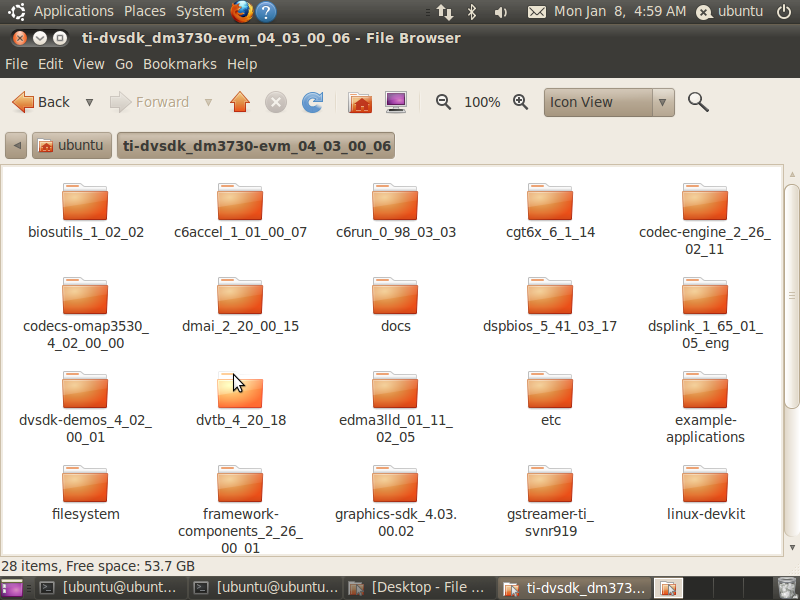Image resolution: width=800 pixels, height=600 pixels.
Task: Select the codecs-omap3530_4_02_00_00 folder
Action: coord(85,313)
